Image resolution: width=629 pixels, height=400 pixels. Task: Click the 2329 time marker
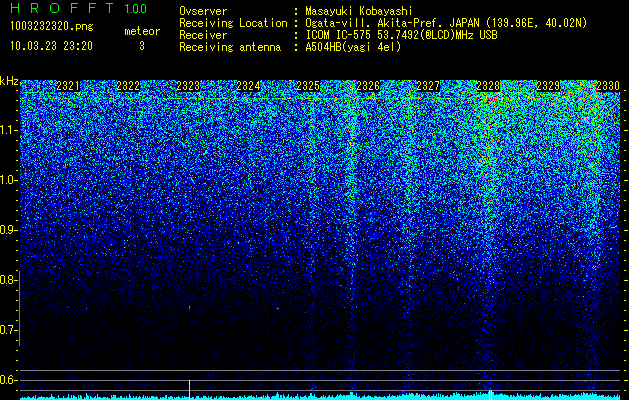coord(548,86)
